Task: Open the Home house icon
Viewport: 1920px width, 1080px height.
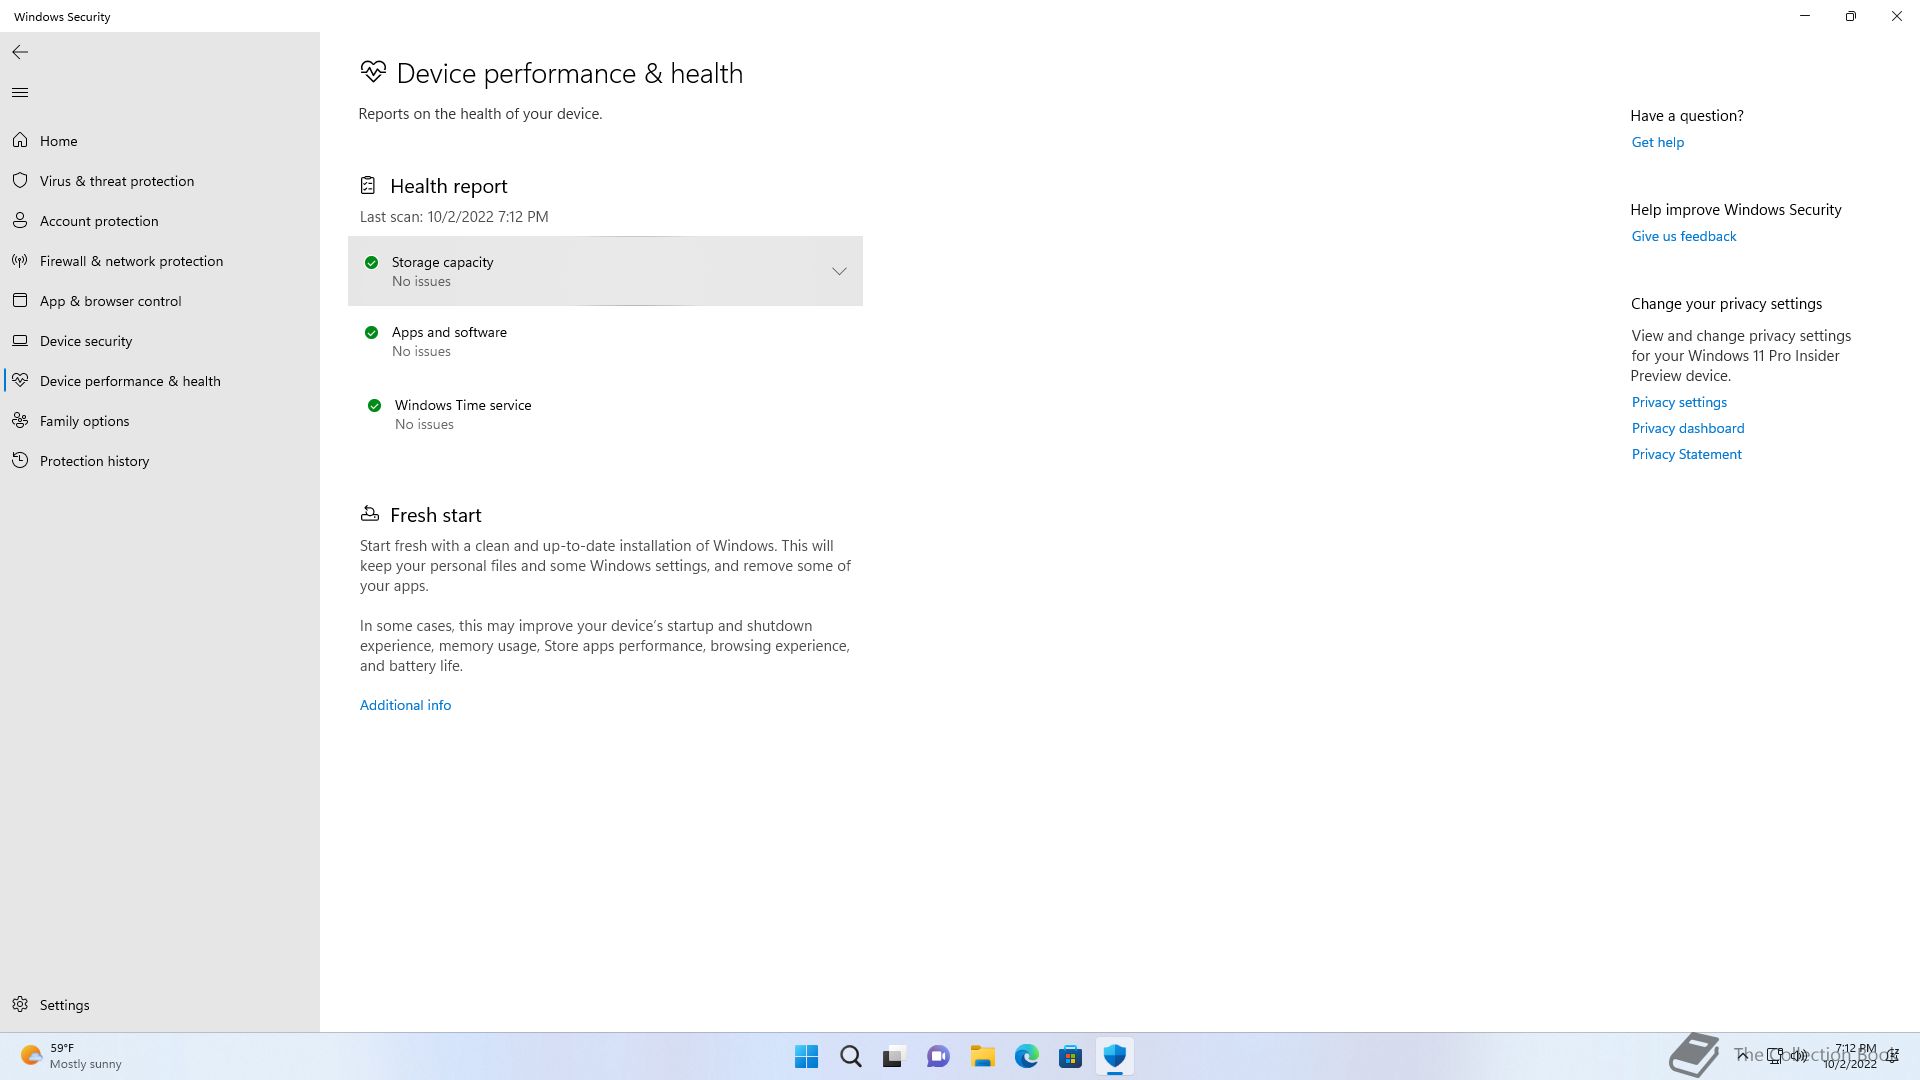Action: pyautogui.click(x=20, y=141)
